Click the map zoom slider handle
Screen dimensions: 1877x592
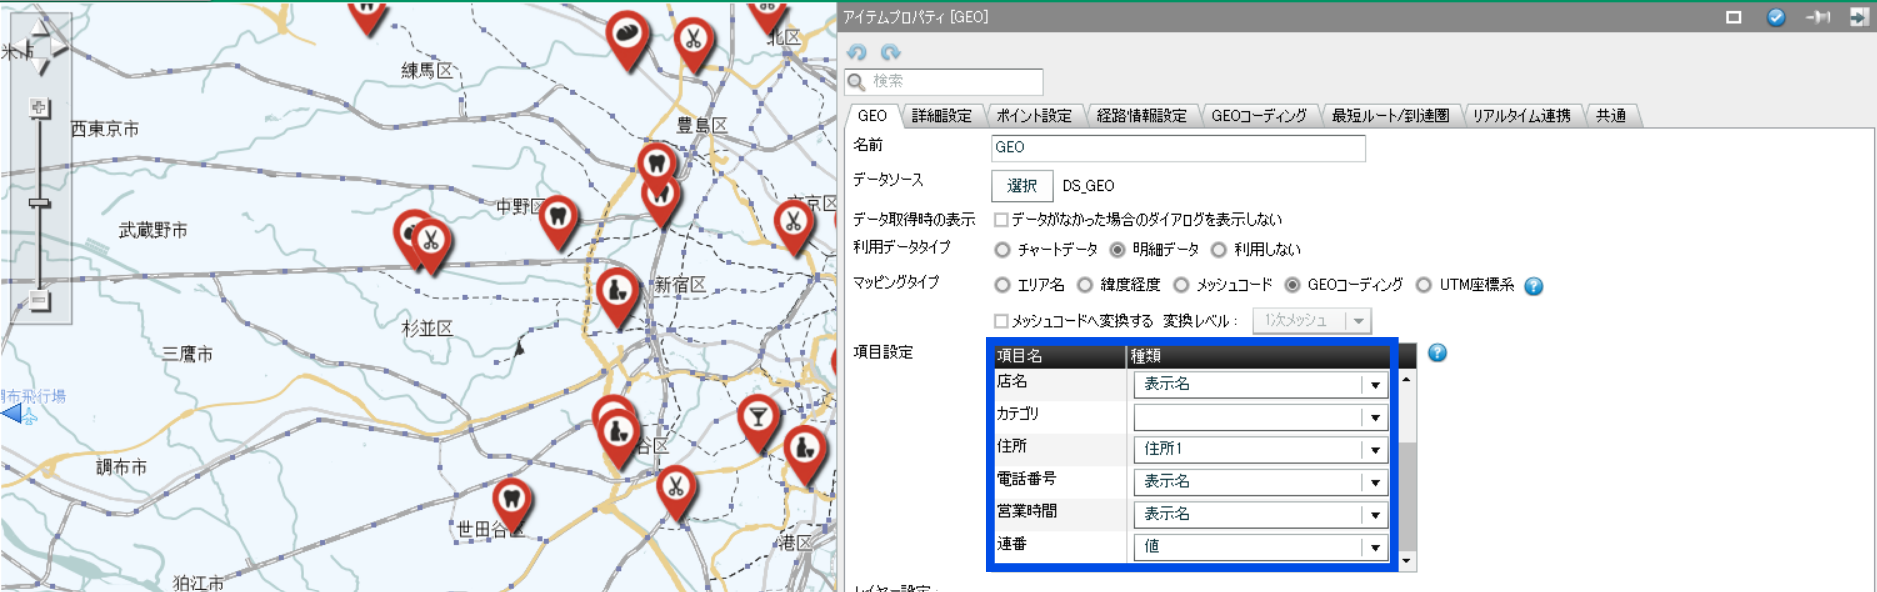coord(39,203)
